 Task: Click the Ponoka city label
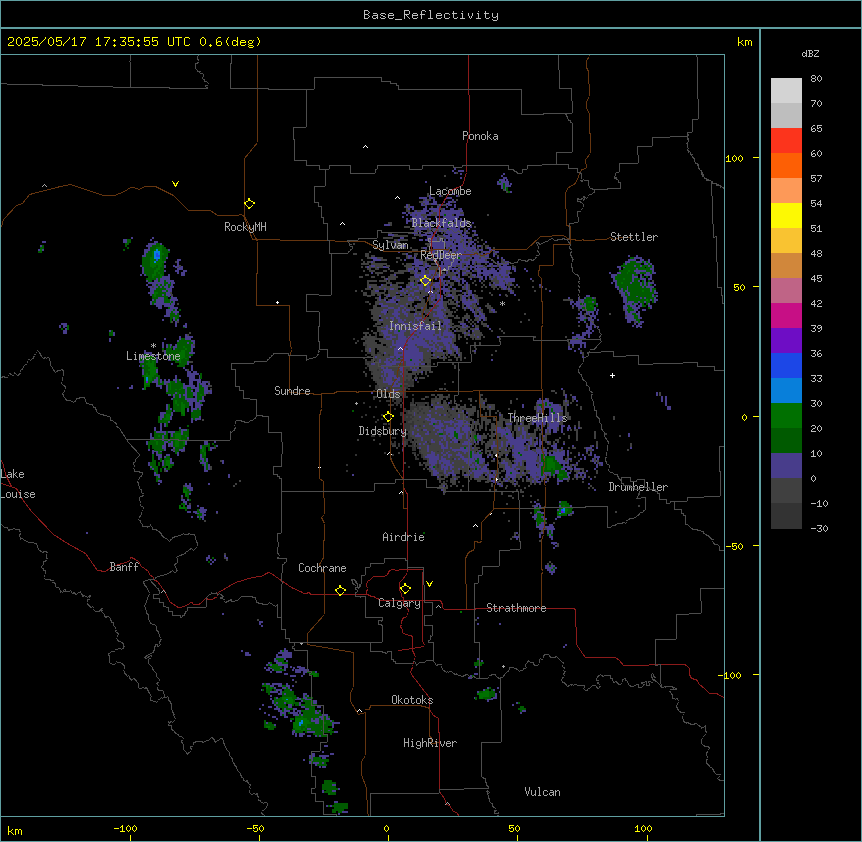click(x=480, y=136)
